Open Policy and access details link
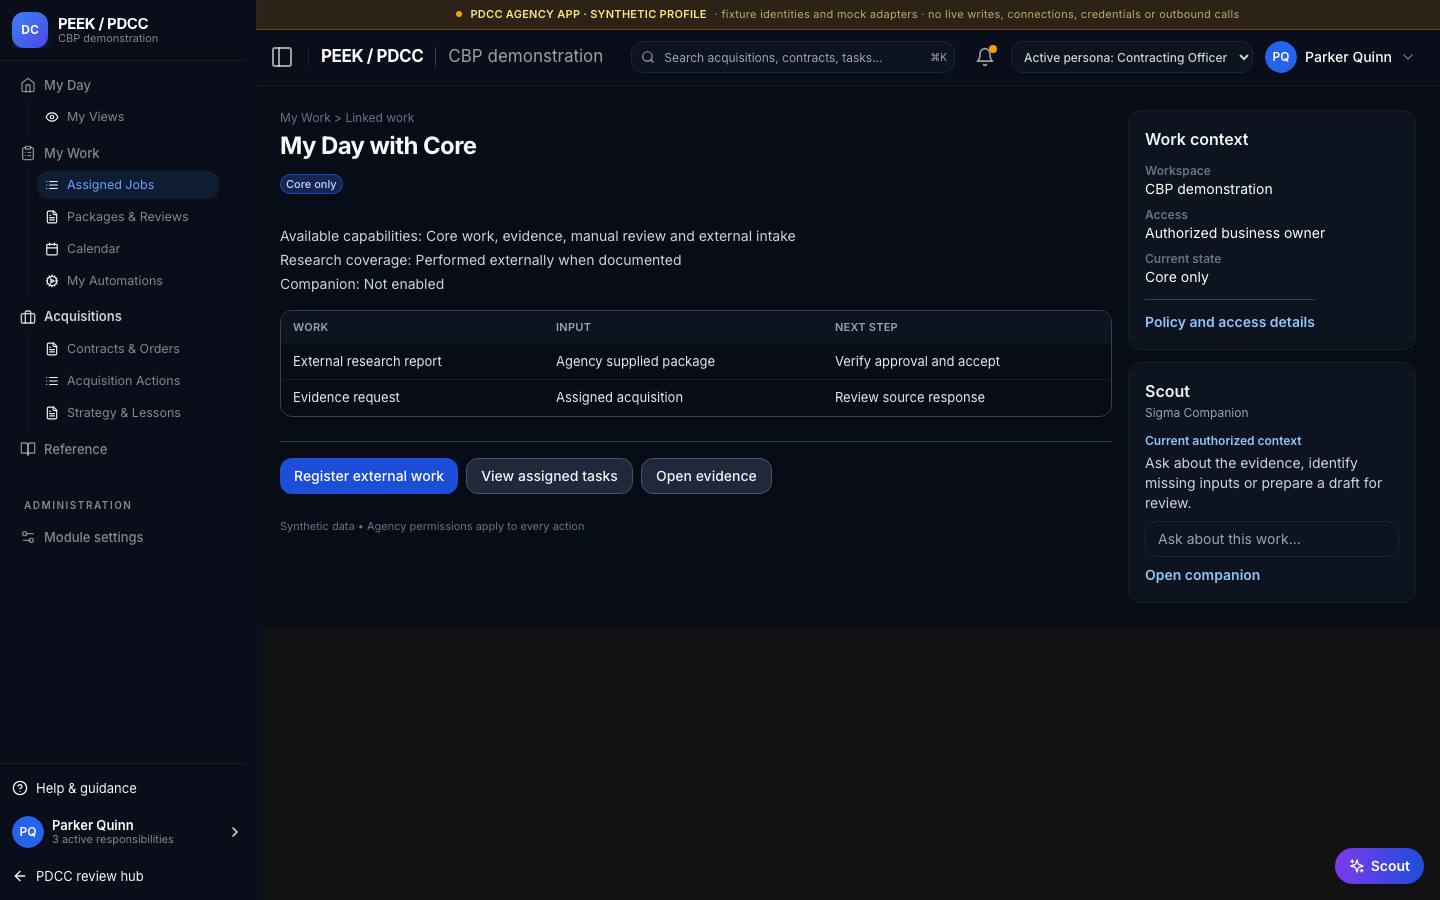The width and height of the screenshot is (1440, 900). 1230,322
